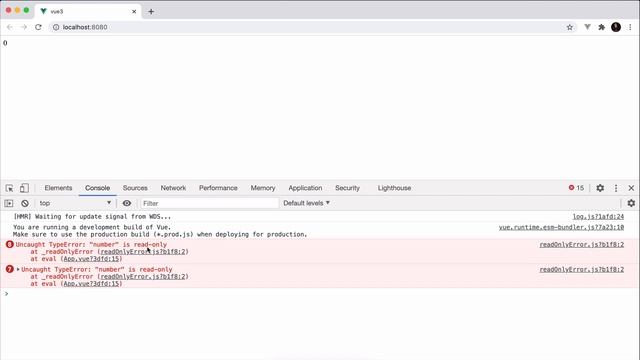View site information icon in address bar
640x360 pixels.
[x=56, y=27]
